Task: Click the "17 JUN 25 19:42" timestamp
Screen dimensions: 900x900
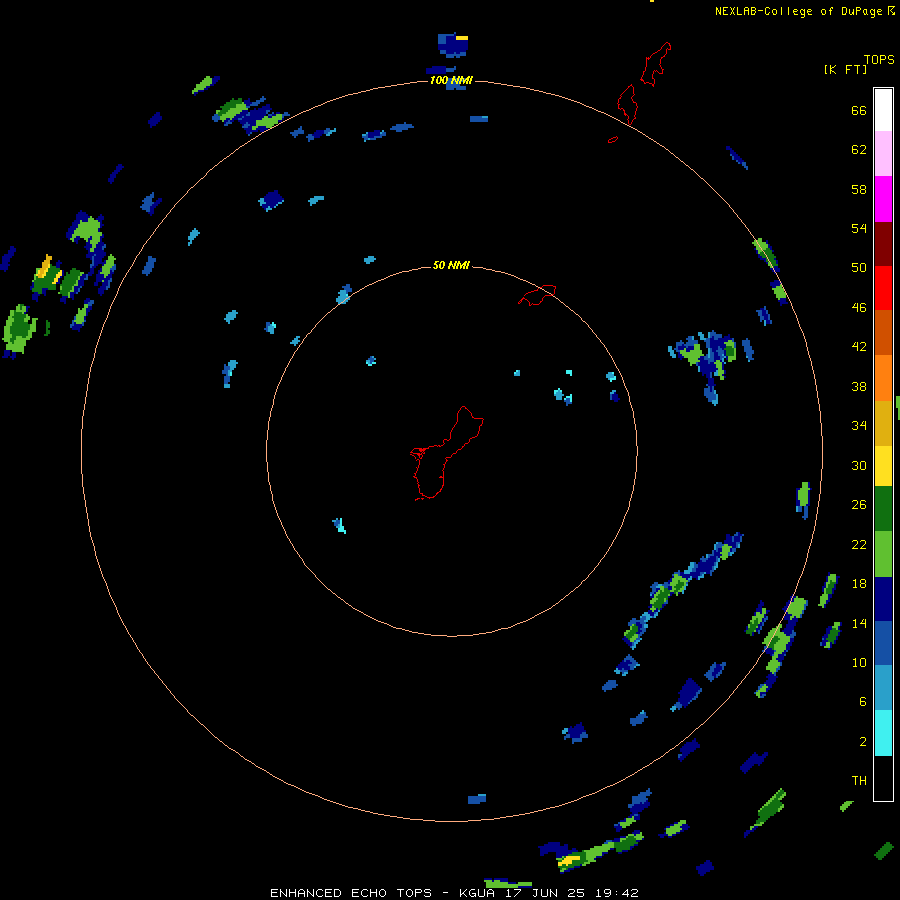Action: click(572, 893)
